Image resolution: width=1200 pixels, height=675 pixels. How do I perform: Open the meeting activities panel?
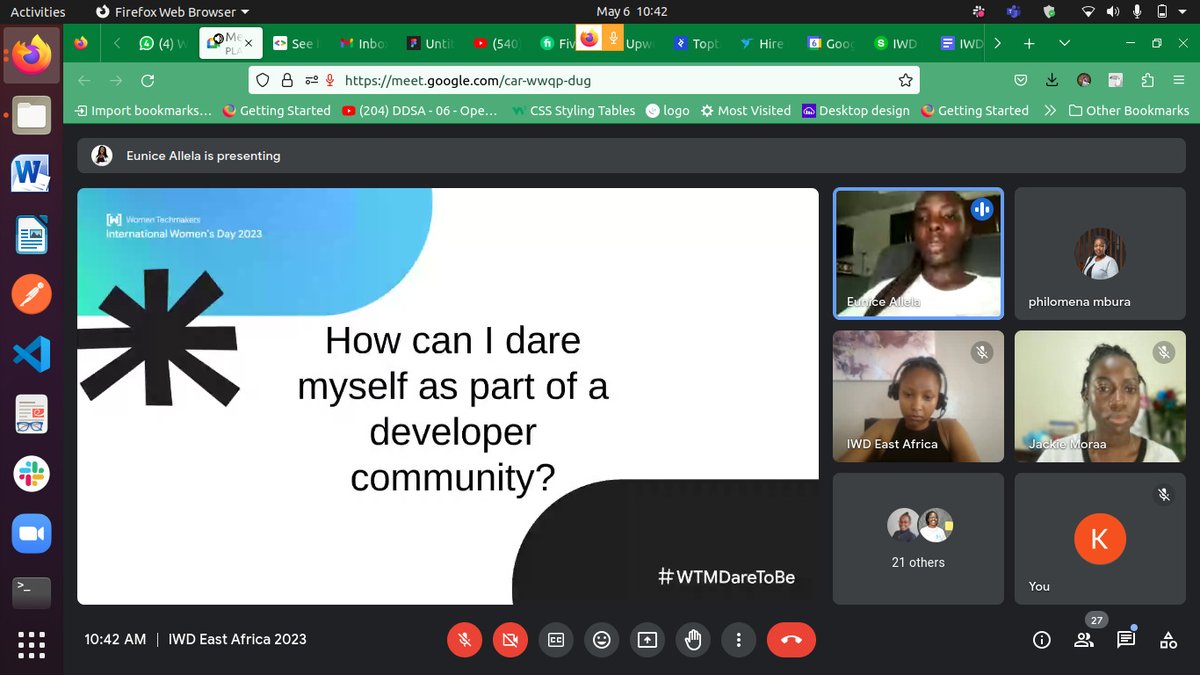click(x=1167, y=639)
